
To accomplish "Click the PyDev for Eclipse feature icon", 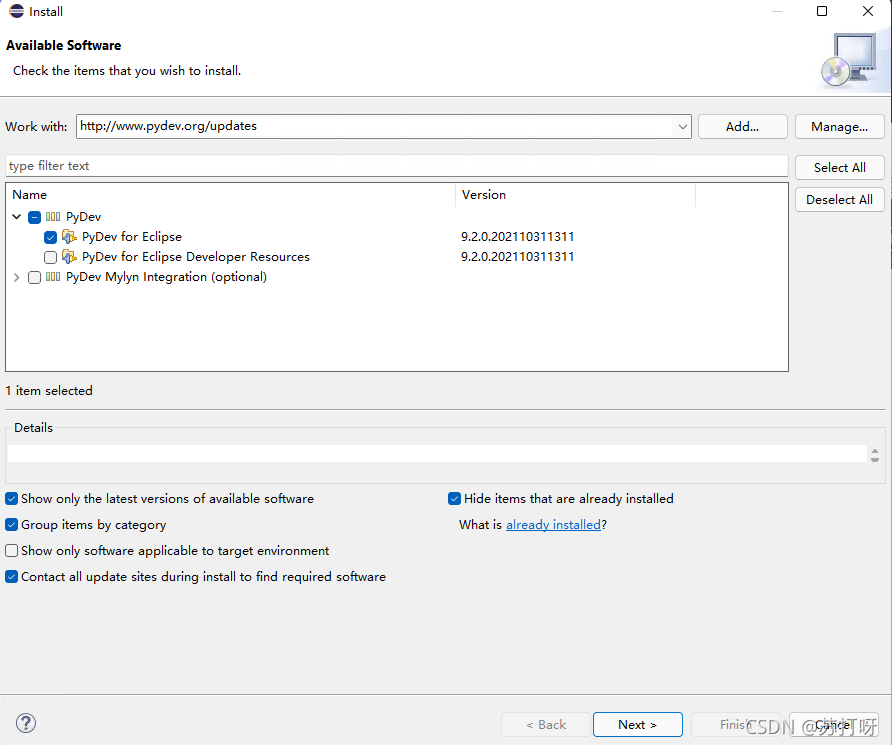I will 69,237.
